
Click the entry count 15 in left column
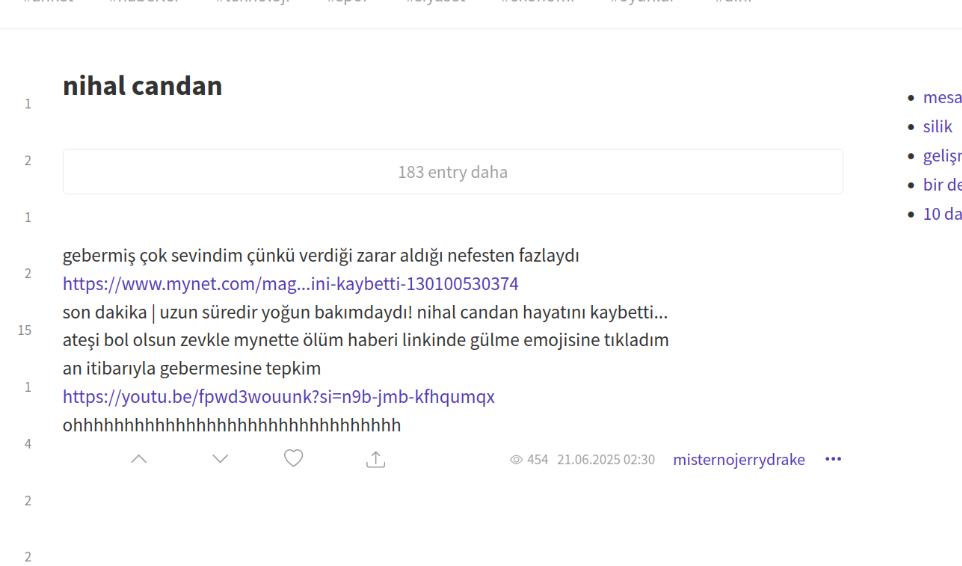pos(25,330)
